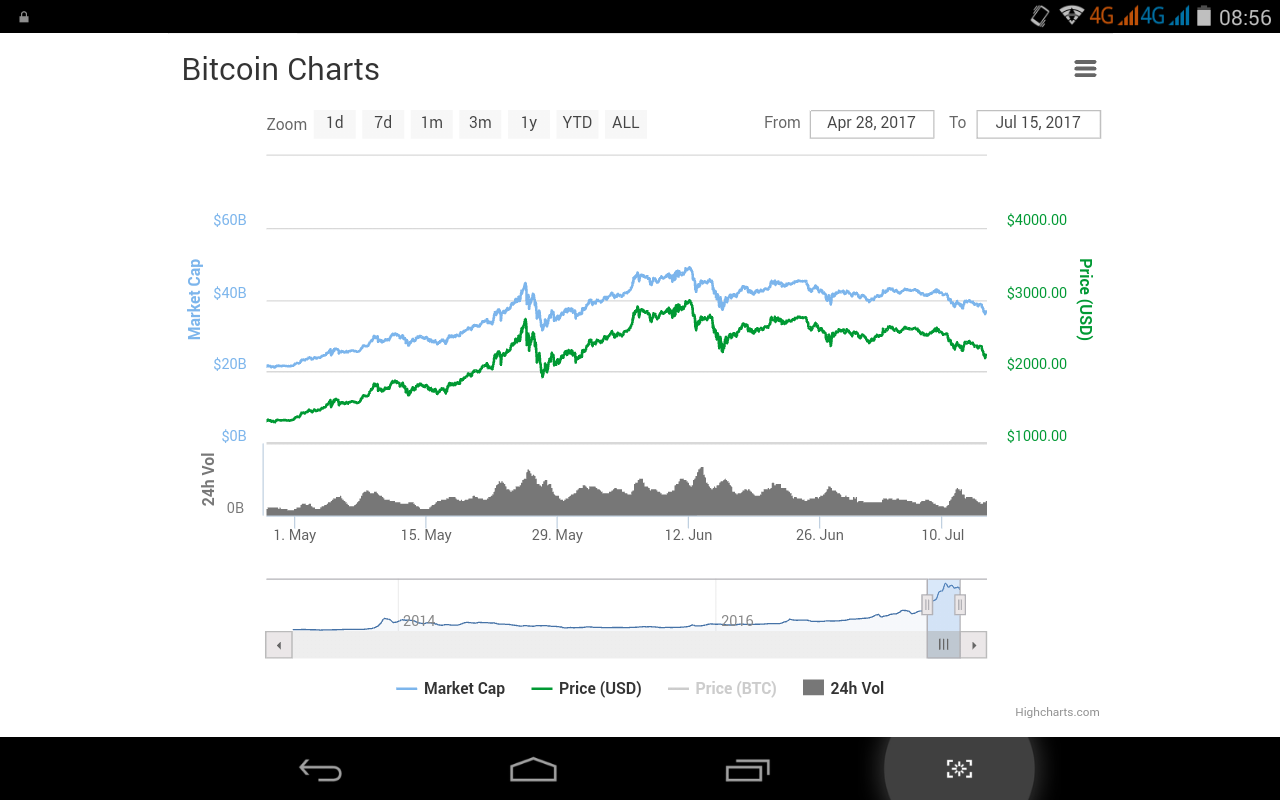Tap the Android home navigation icon
The image size is (1280, 800).
pos(533,769)
